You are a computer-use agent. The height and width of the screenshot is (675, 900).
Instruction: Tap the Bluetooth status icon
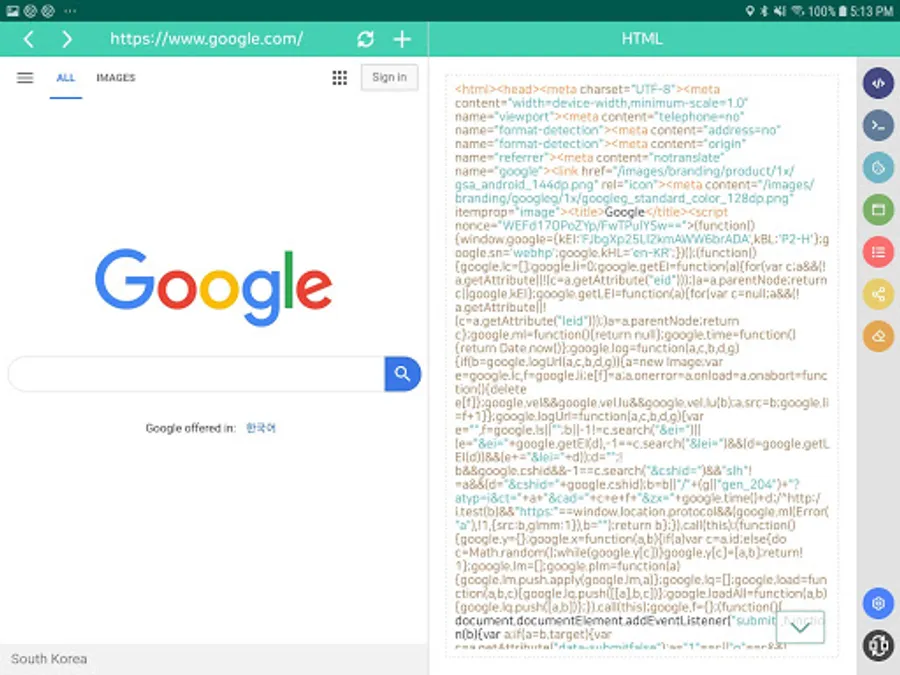[x=764, y=11]
